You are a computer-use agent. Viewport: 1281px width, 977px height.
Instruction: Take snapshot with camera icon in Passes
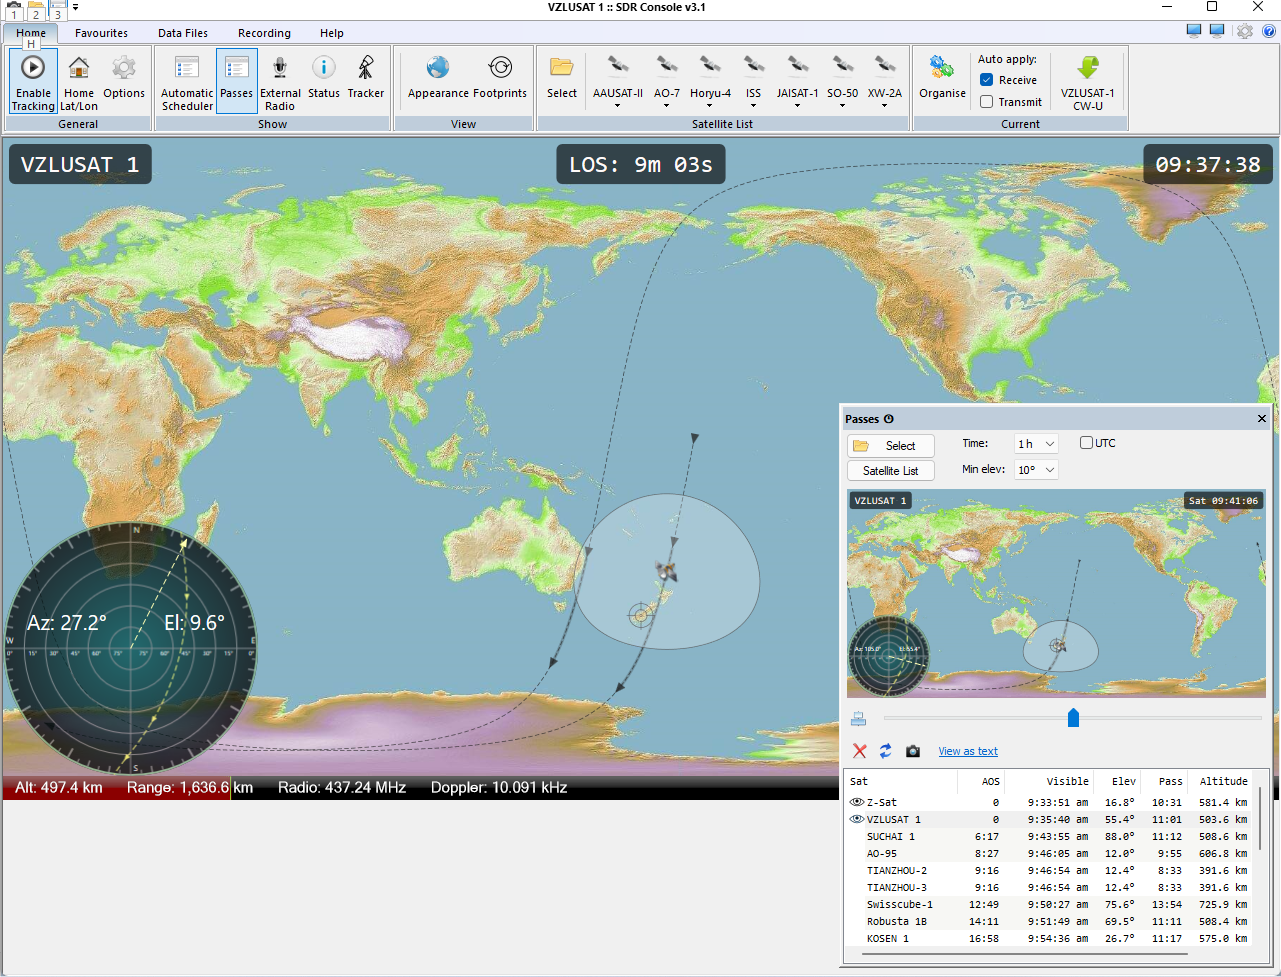point(913,751)
